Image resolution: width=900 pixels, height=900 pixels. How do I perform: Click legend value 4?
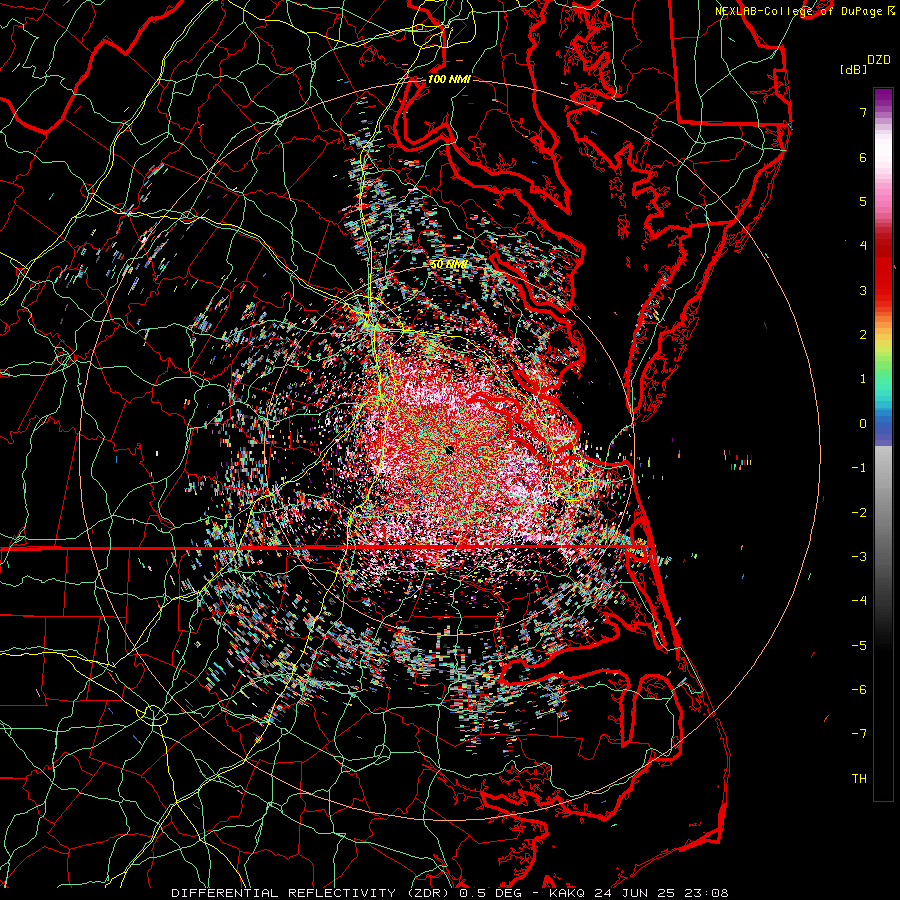[x=863, y=246]
